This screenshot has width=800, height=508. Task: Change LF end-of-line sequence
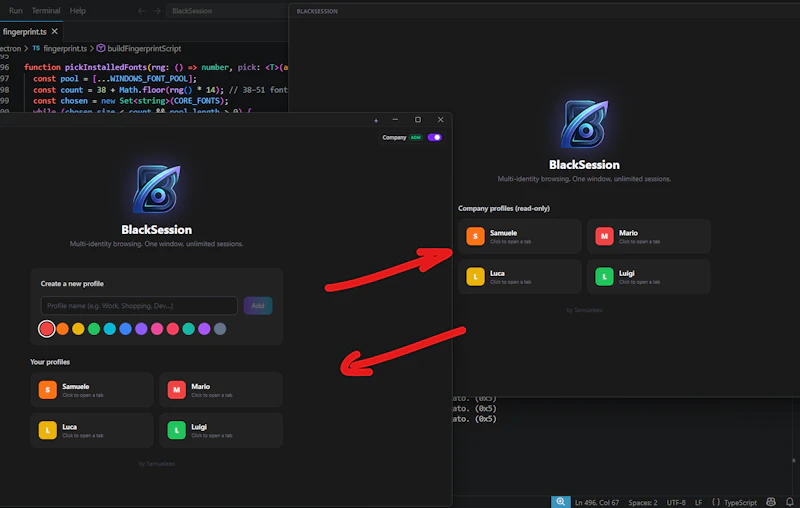pos(698,502)
